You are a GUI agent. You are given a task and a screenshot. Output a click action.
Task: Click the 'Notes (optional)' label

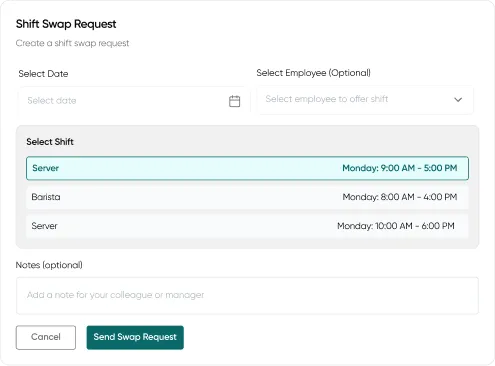[49, 265]
